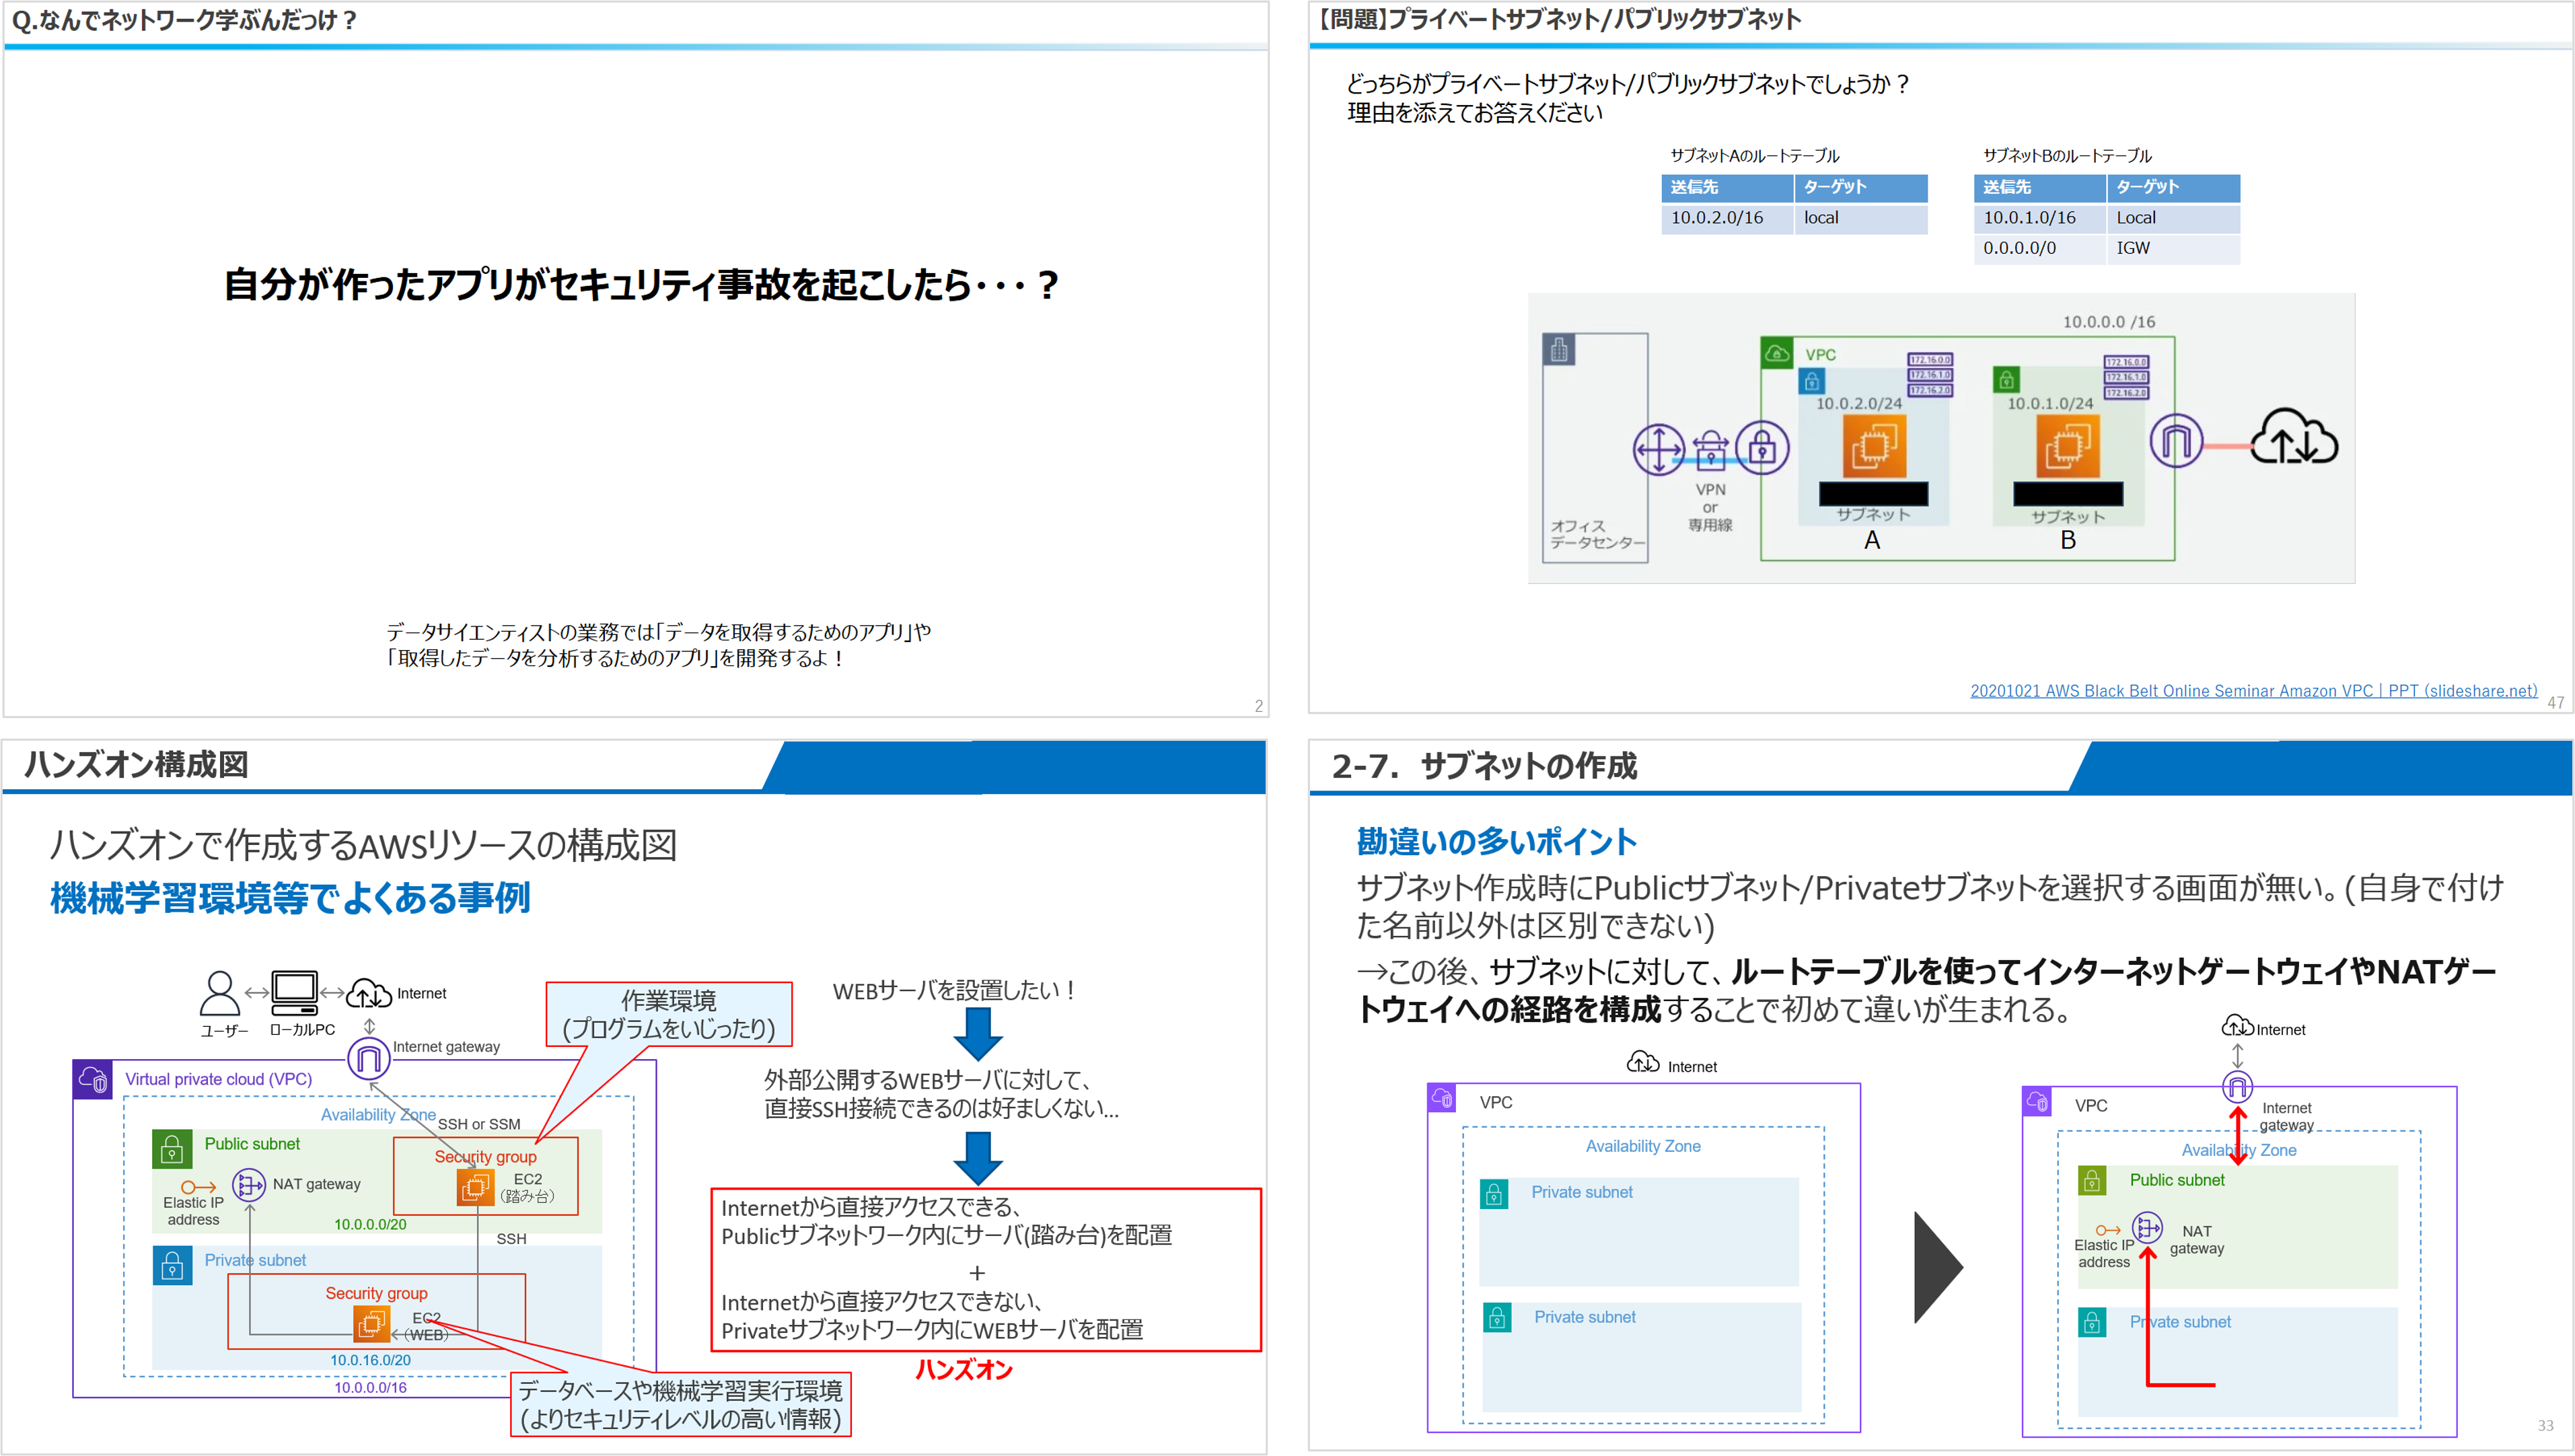Click the データベースや機械学習実行環境 callout box
The height and width of the screenshot is (1456, 2575).
pos(680,1404)
